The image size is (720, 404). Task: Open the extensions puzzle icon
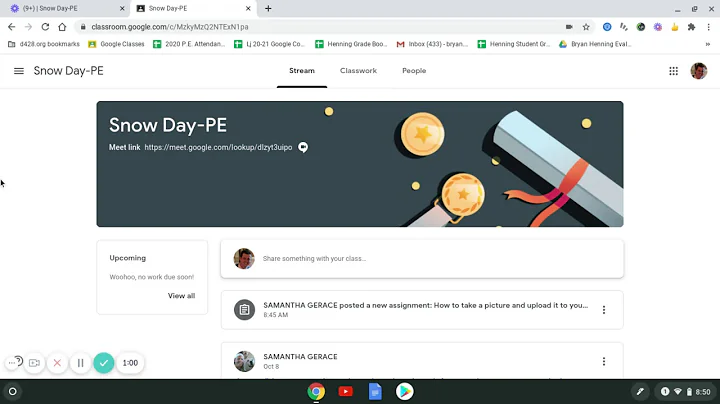point(691,27)
